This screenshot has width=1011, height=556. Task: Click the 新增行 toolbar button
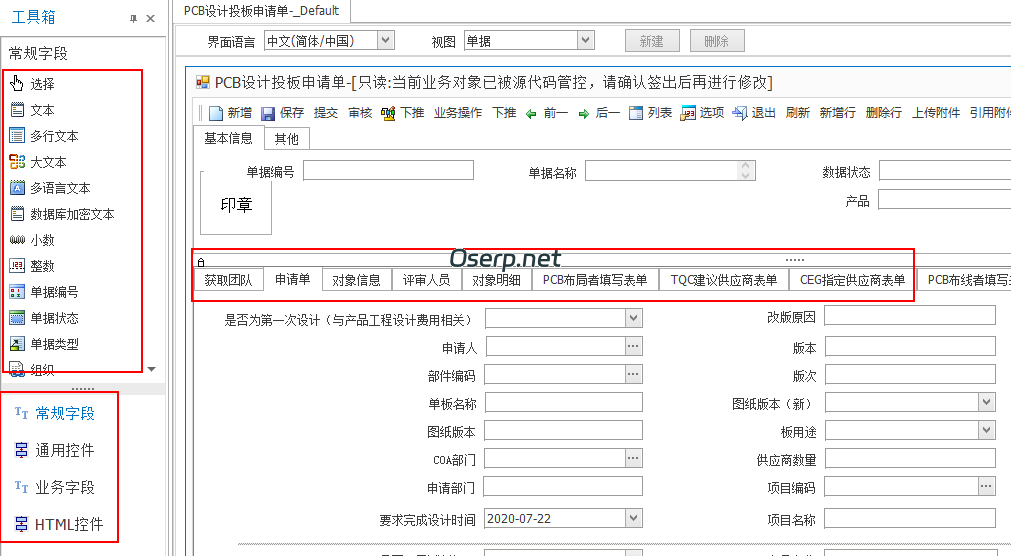click(838, 113)
